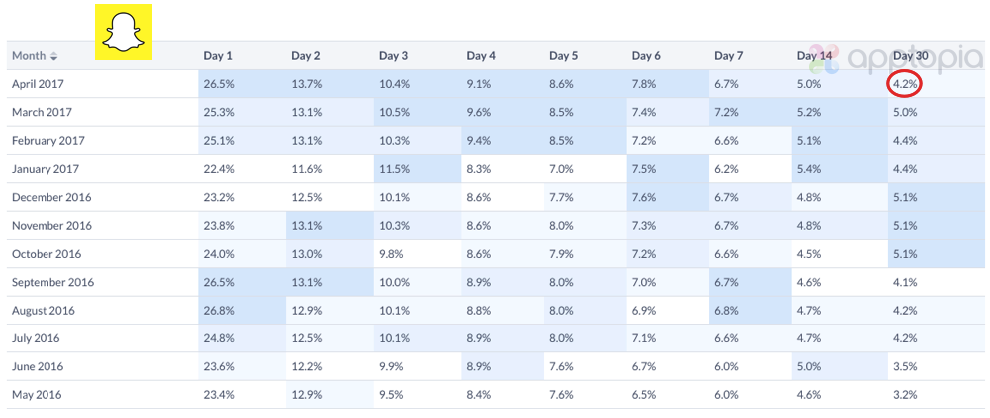
Task: Open the May 2016 row label
Action: click(39, 394)
